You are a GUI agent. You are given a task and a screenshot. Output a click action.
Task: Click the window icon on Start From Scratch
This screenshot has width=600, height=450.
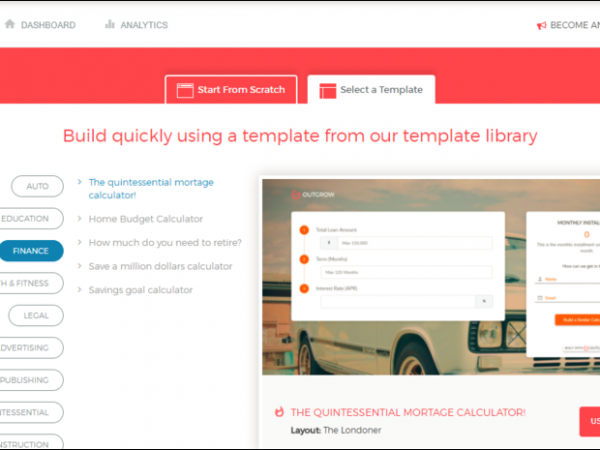tap(184, 90)
